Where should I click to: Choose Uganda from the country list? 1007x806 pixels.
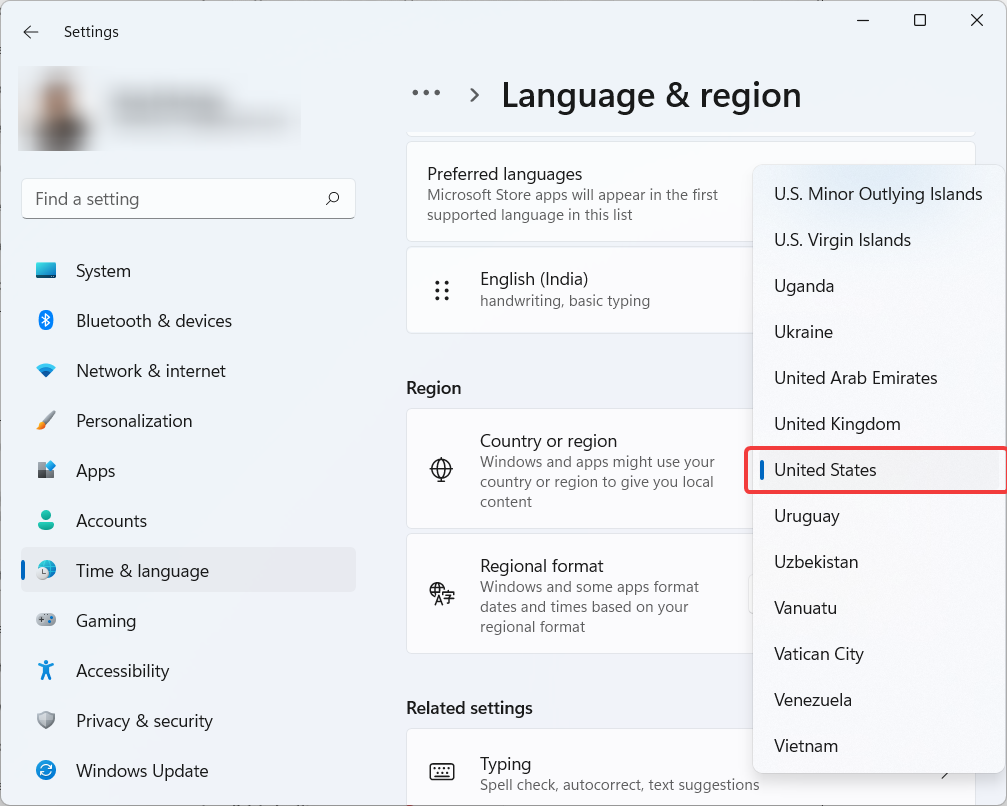878,286
